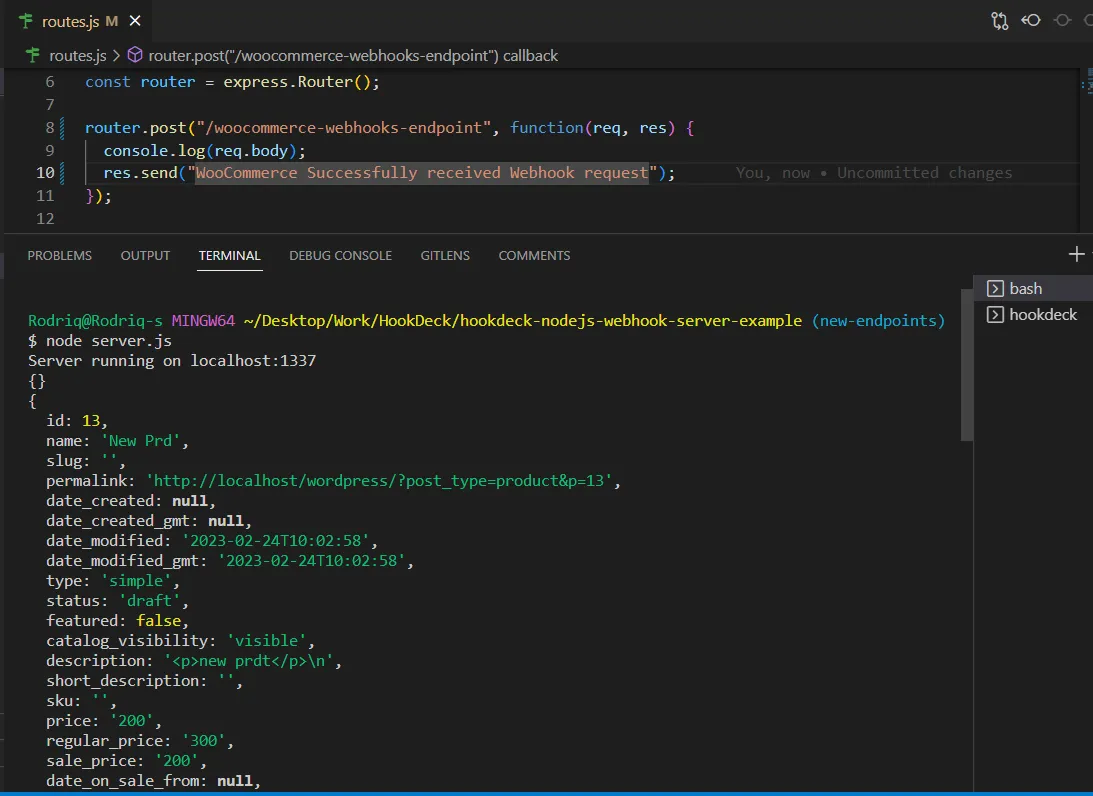Switch to the OUTPUT panel tab
The image size is (1093, 796).
[145, 255]
